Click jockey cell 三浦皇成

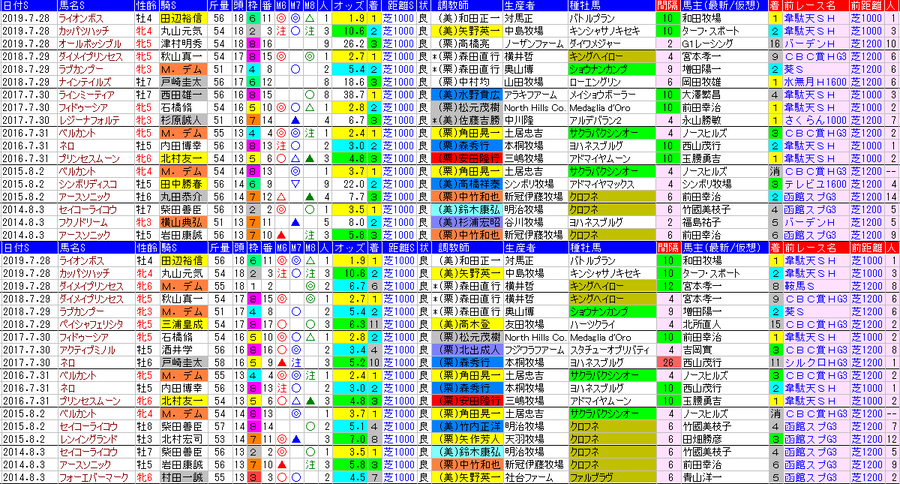(x=183, y=324)
